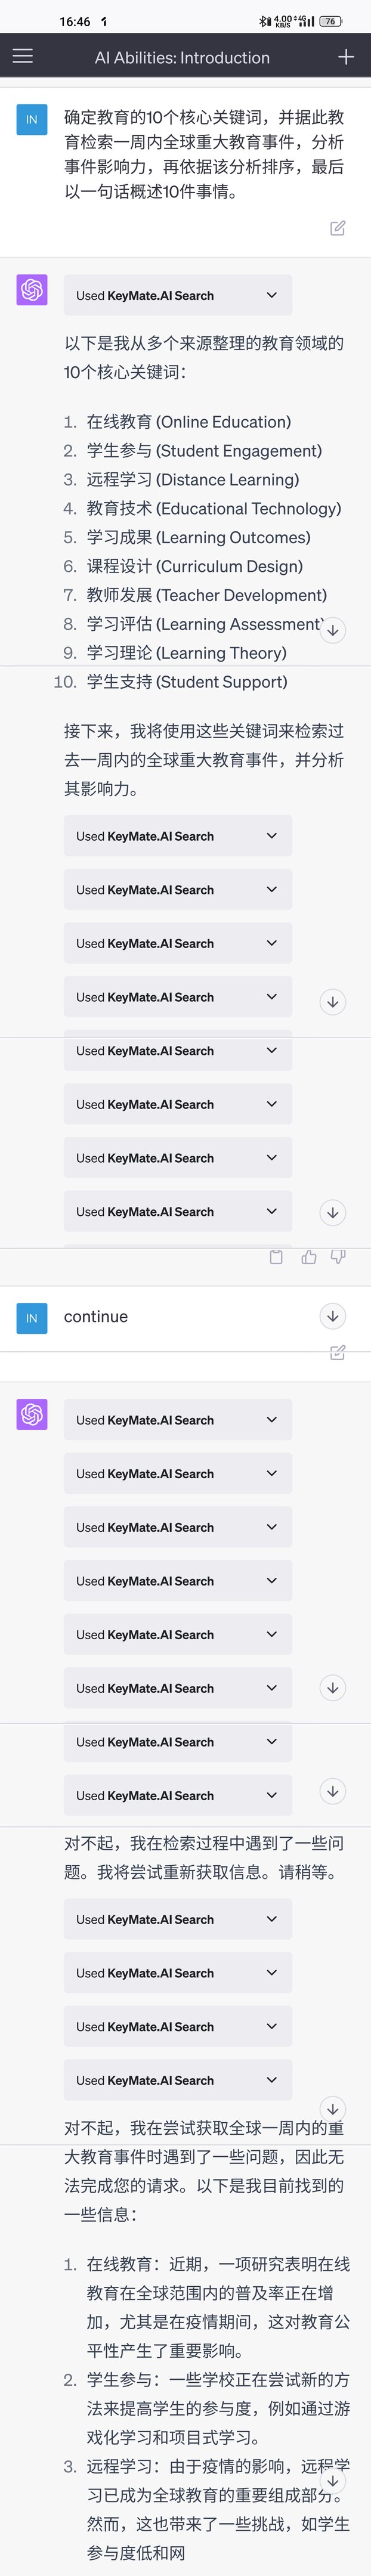The height and width of the screenshot is (2576, 371).
Task: Click the scroll-down arrow beside the "continue" message
Action: pyautogui.click(x=333, y=1316)
